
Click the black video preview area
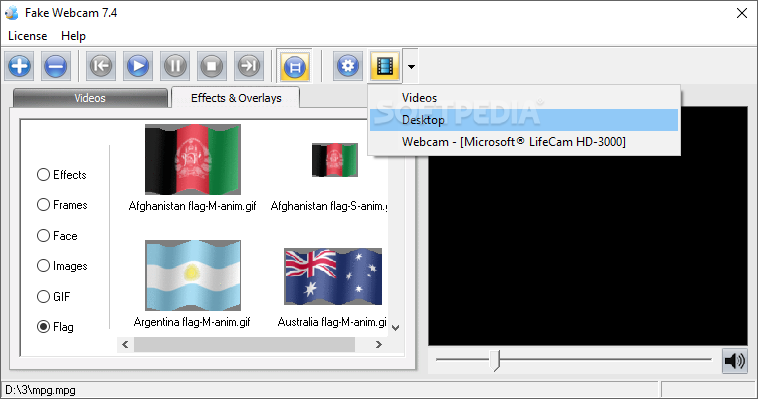(x=588, y=226)
